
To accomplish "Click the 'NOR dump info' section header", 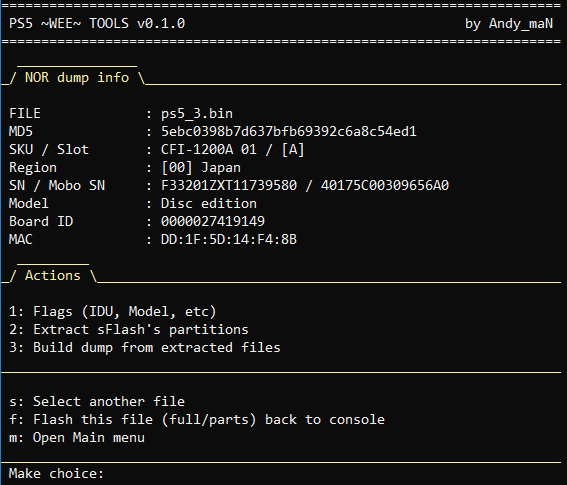I will (x=77, y=77).
